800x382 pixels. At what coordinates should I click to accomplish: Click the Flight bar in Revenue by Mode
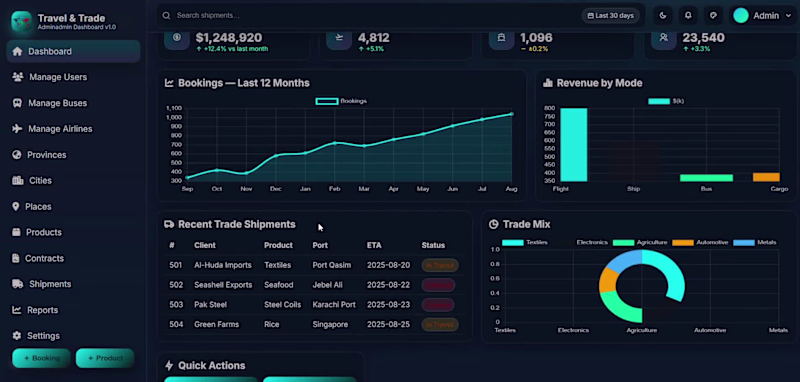click(x=573, y=145)
